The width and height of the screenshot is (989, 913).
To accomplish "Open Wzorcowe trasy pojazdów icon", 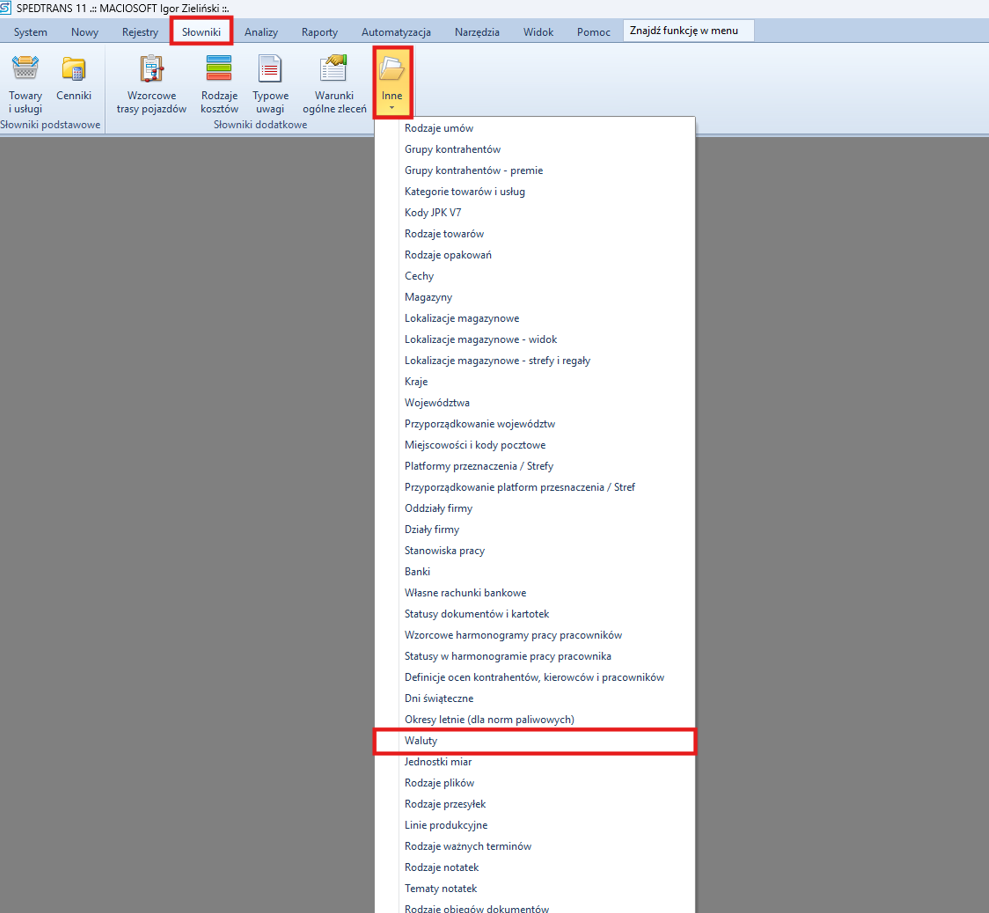I will (x=151, y=70).
